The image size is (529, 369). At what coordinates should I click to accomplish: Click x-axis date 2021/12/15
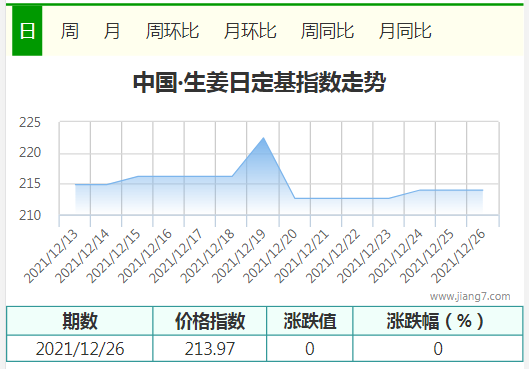coord(113,256)
